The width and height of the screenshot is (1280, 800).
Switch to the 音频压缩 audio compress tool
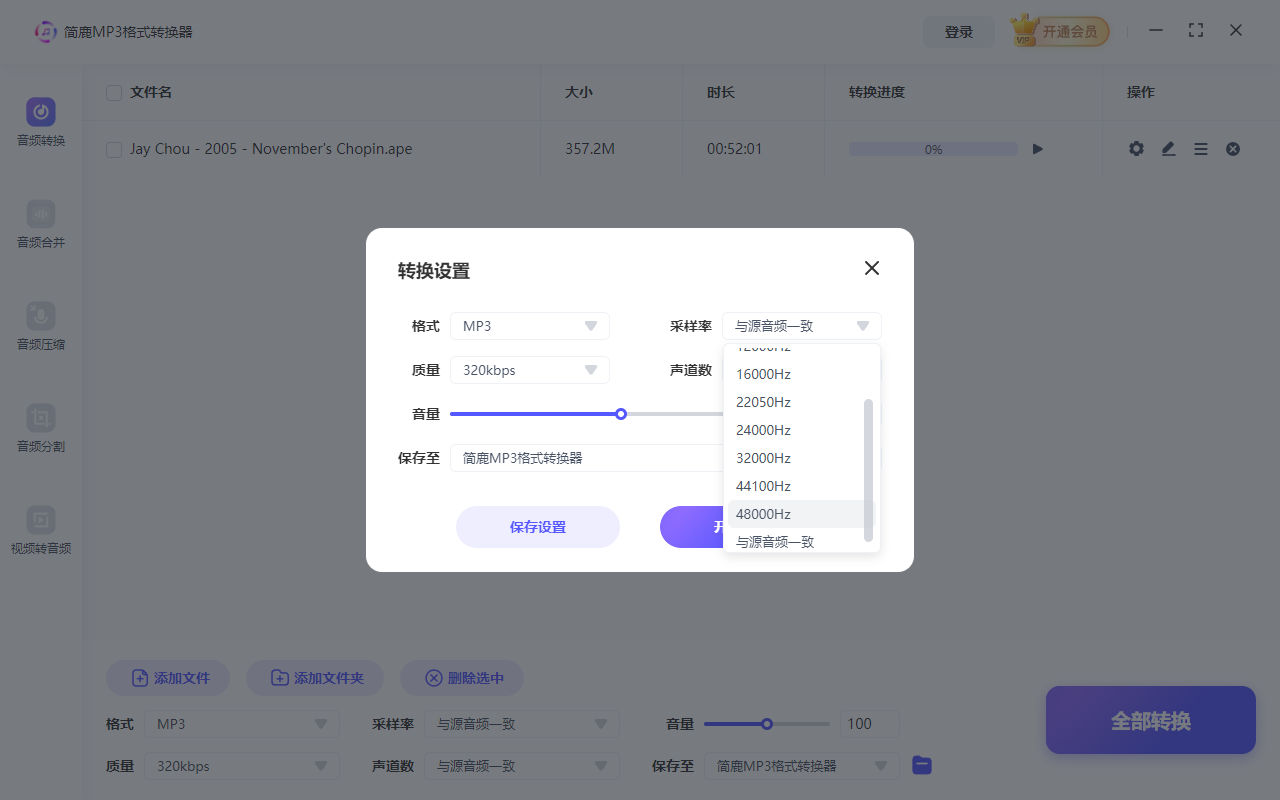pyautogui.click(x=40, y=327)
